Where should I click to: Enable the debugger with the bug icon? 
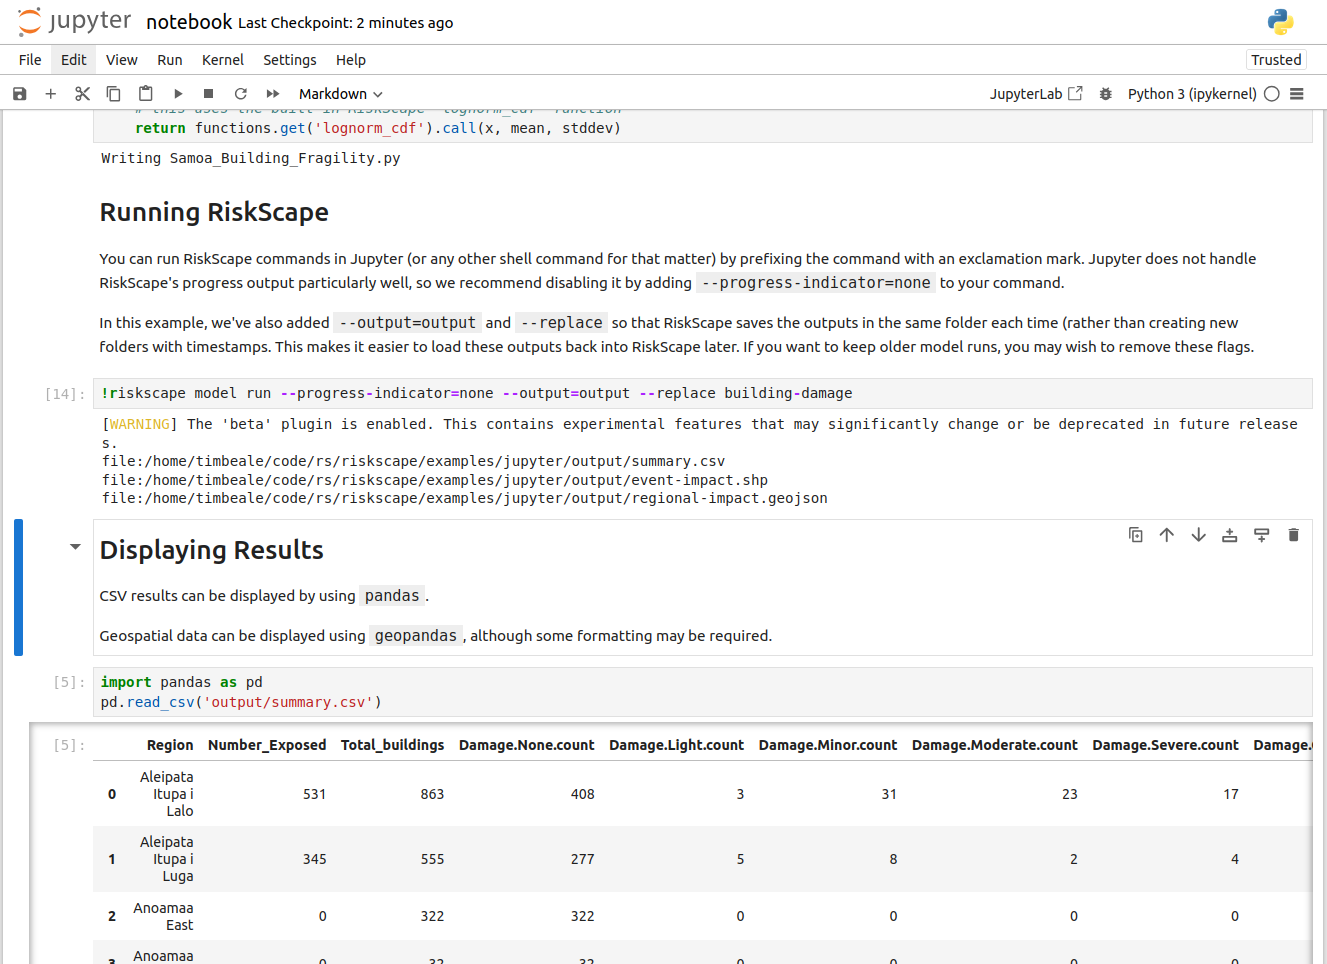click(x=1105, y=94)
